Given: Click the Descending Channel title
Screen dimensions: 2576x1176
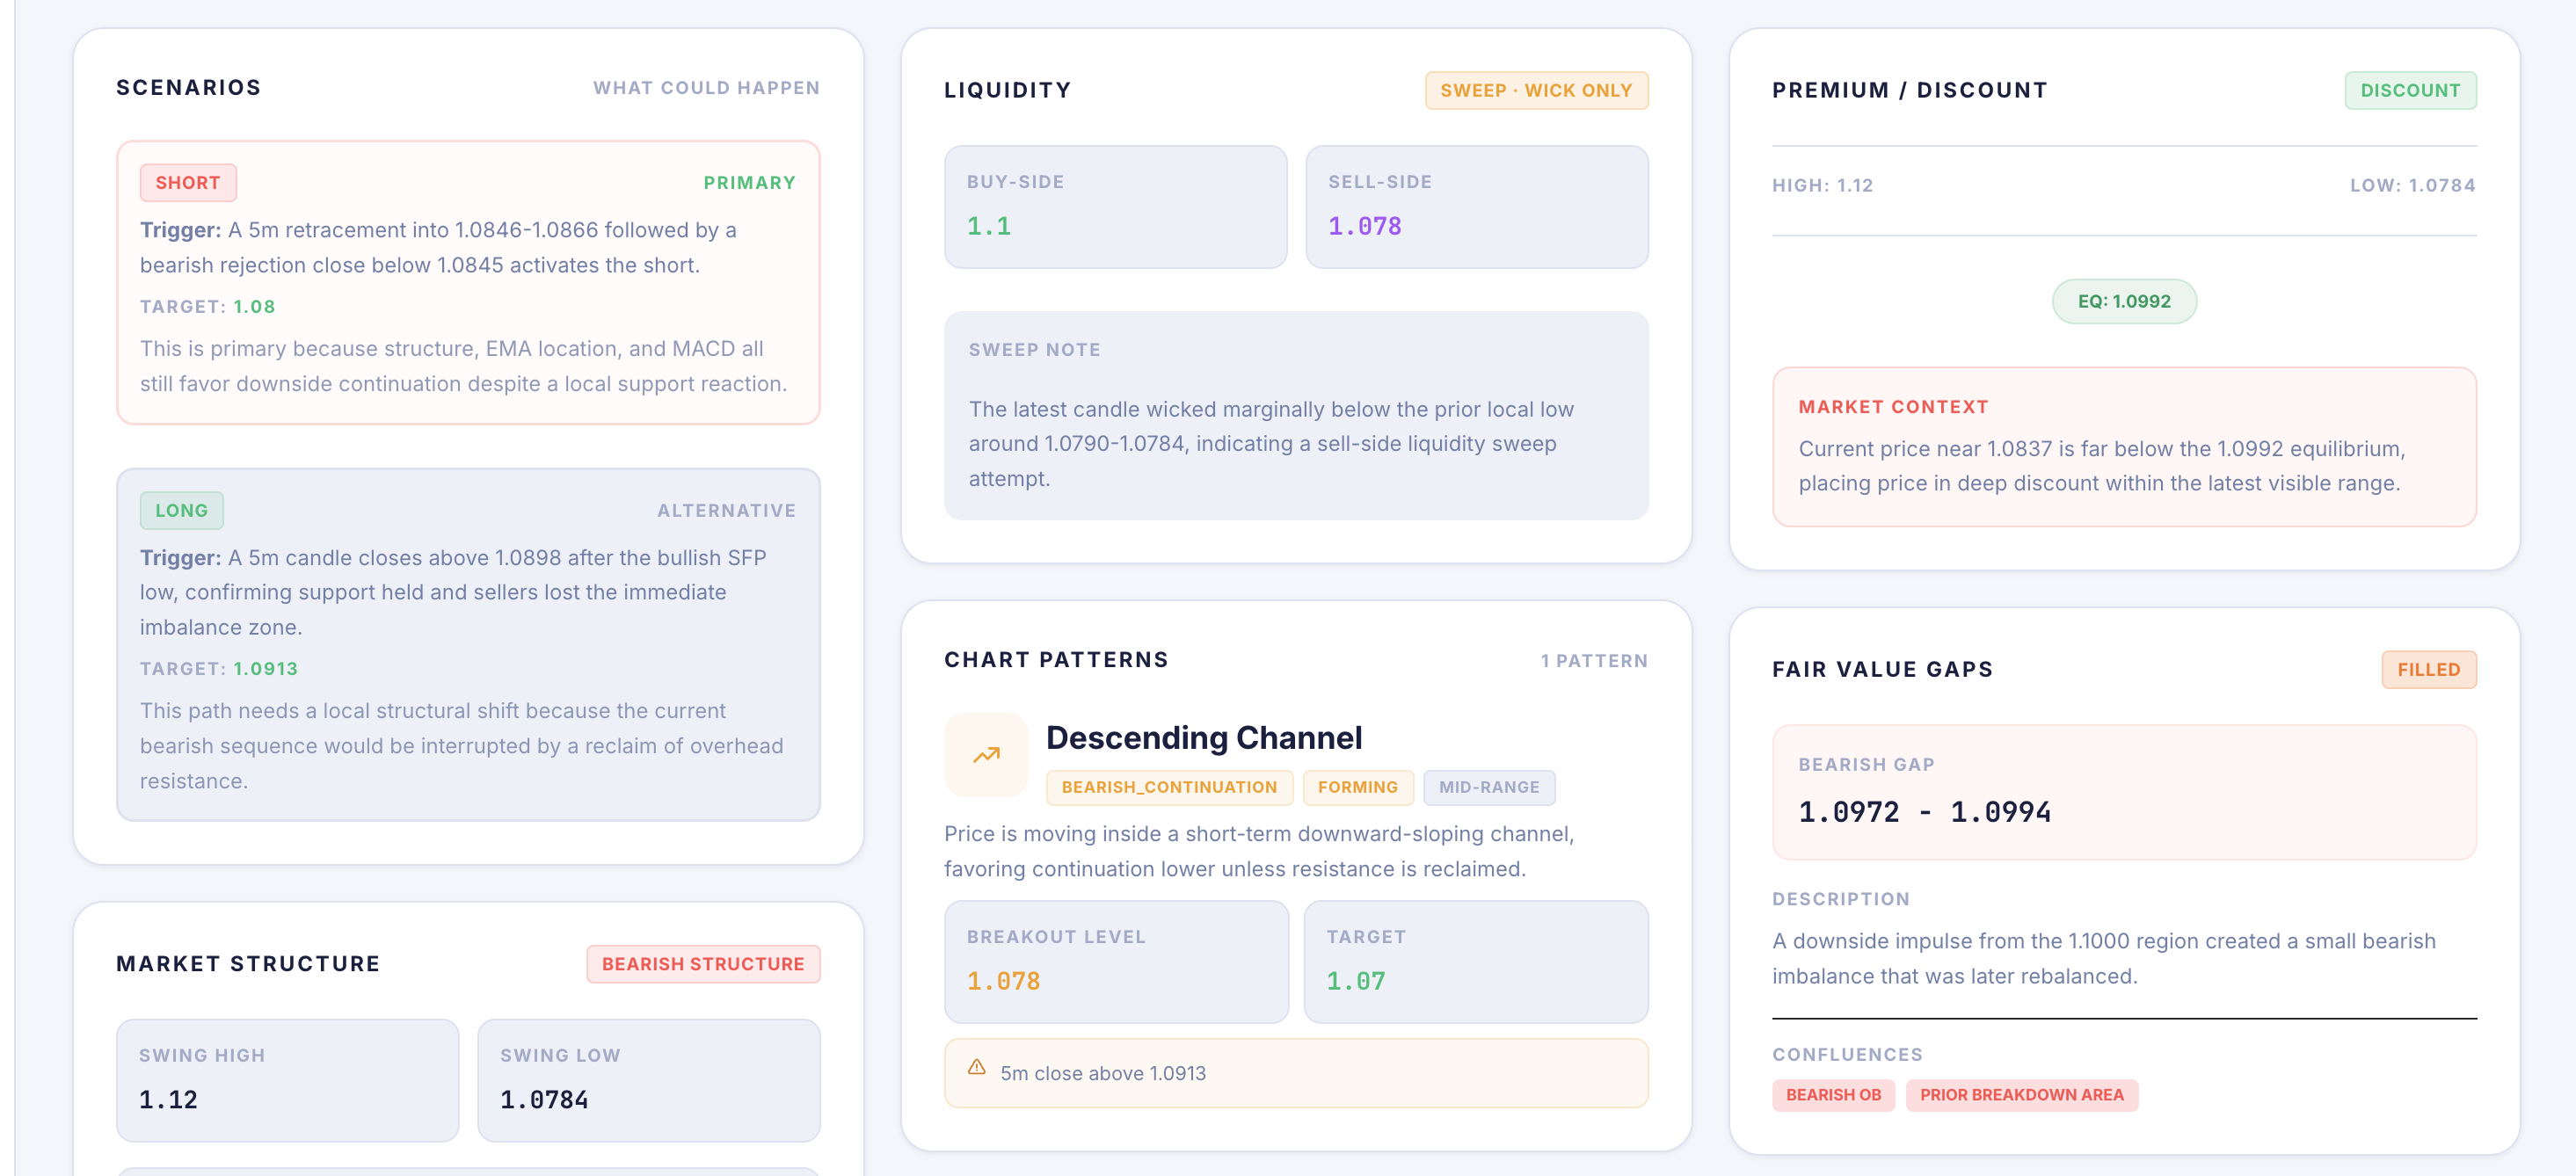Looking at the screenshot, I should click(x=1203, y=737).
